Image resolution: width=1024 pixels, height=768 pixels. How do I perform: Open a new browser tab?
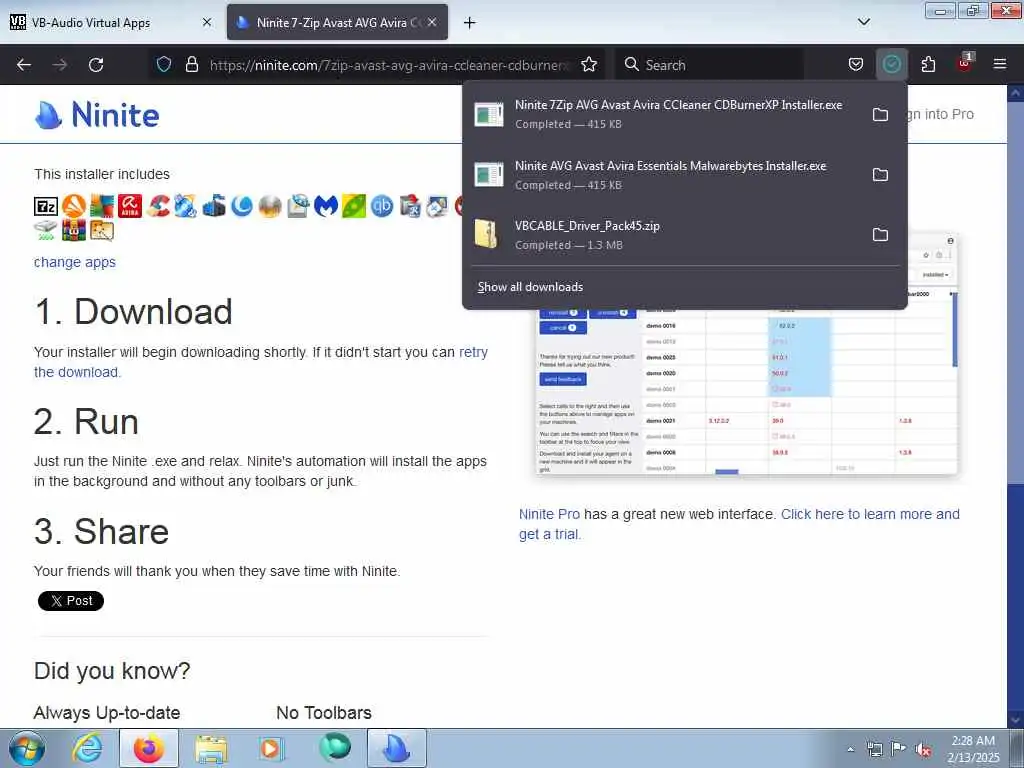click(469, 23)
